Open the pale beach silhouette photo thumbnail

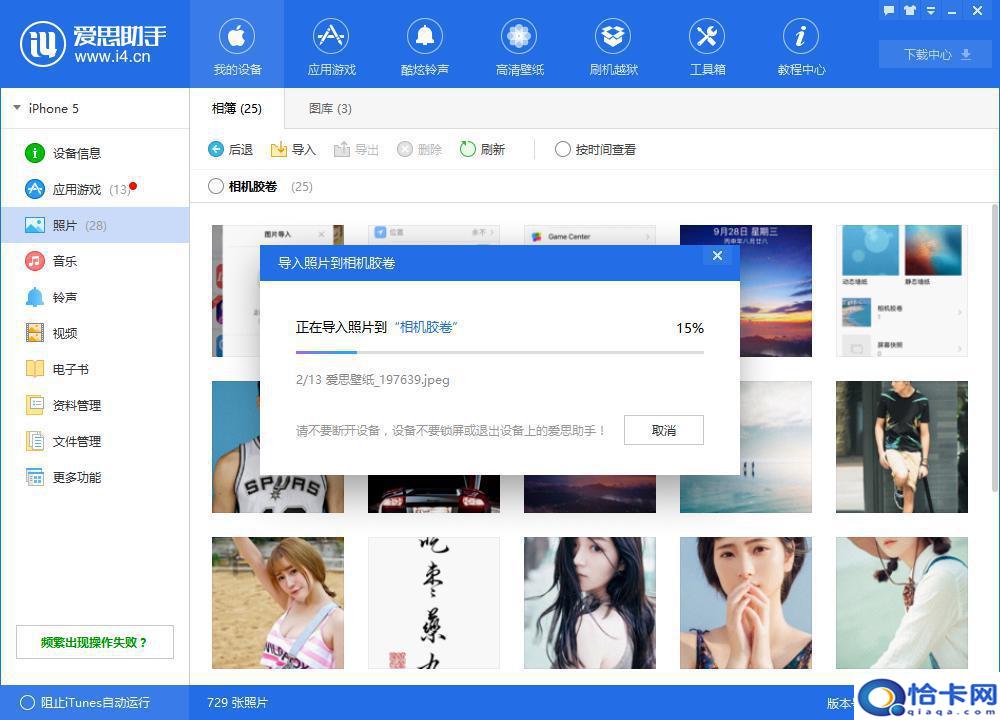[776, 446]
